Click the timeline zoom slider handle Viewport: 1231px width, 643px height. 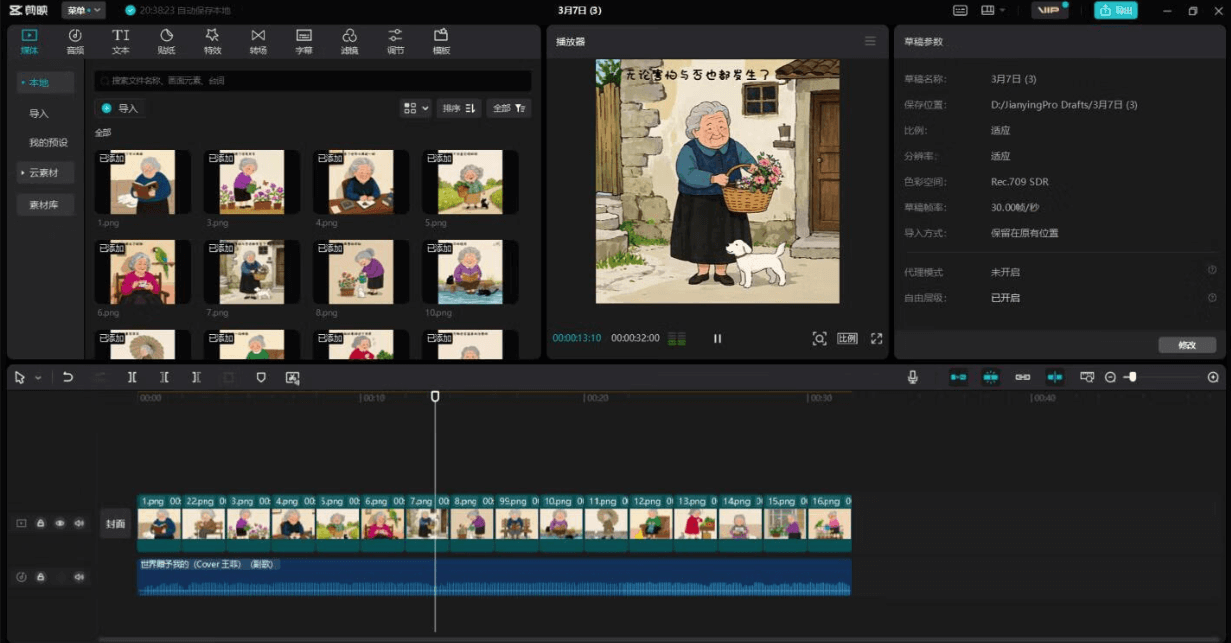[x=1131, y=377]
